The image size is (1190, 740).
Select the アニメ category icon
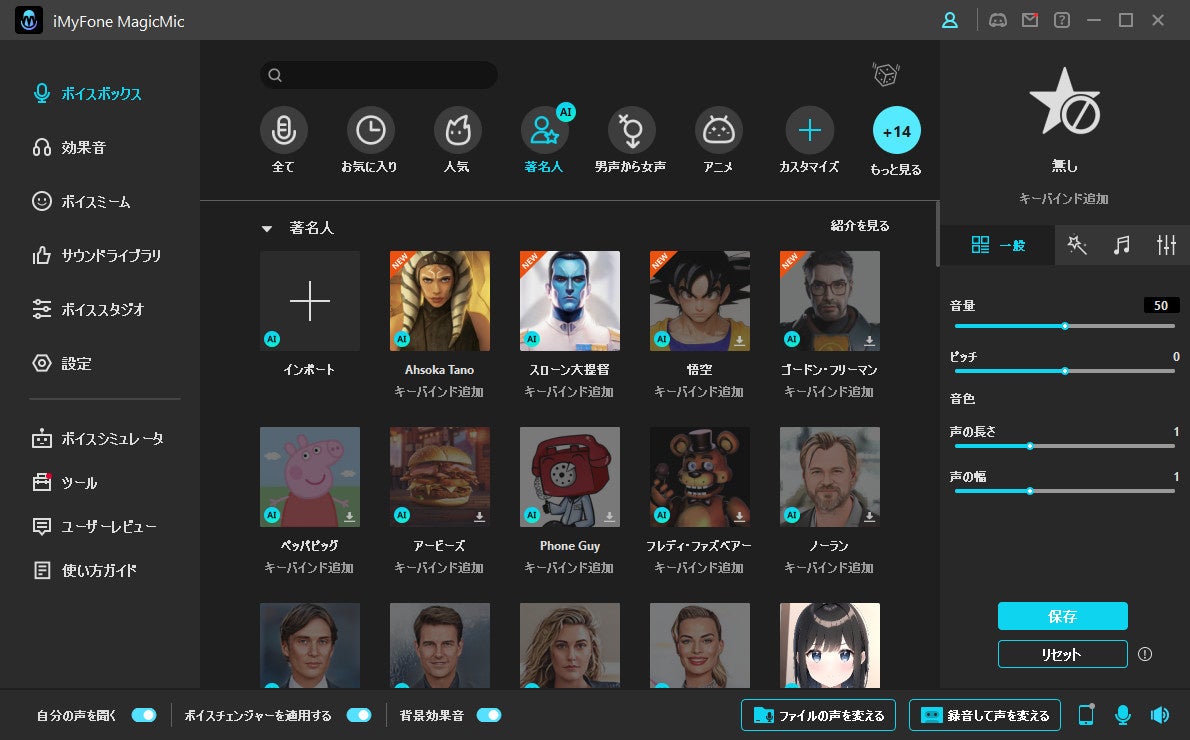719,131
